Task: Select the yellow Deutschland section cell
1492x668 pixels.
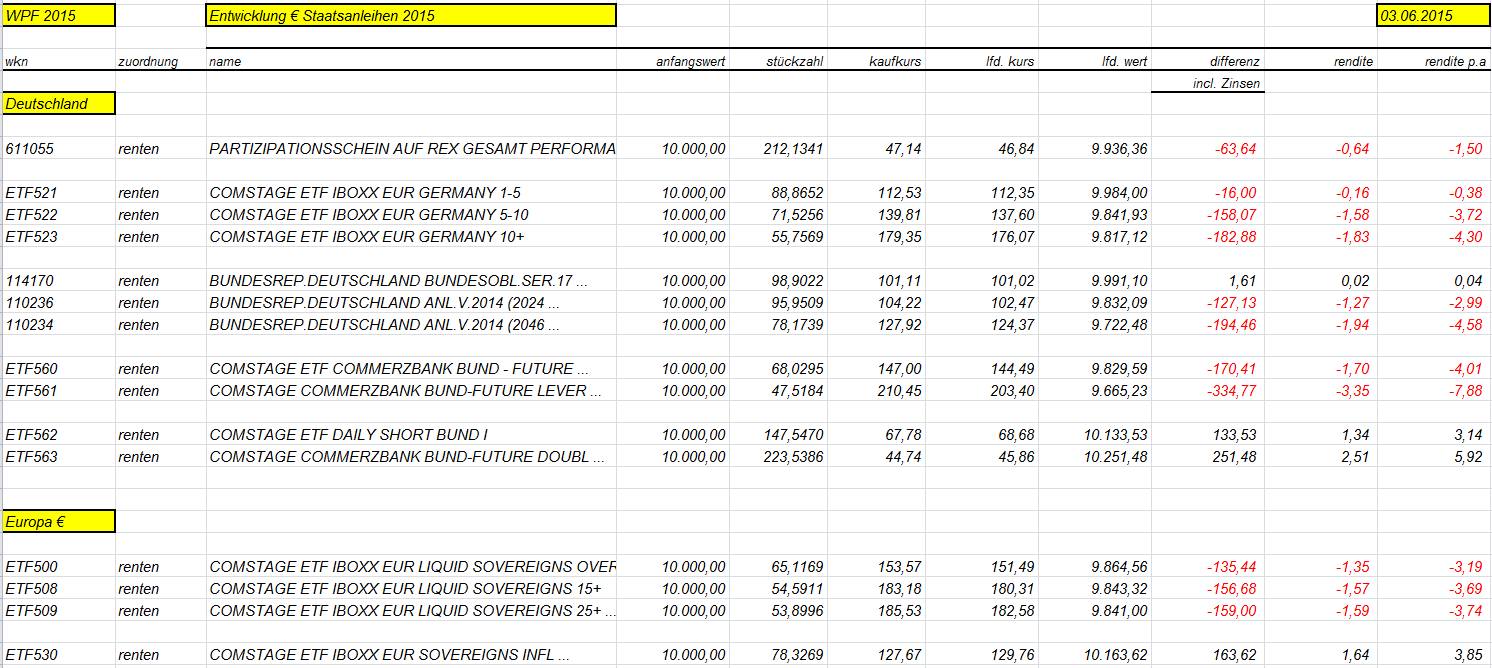Action: (x=58, y=103)
